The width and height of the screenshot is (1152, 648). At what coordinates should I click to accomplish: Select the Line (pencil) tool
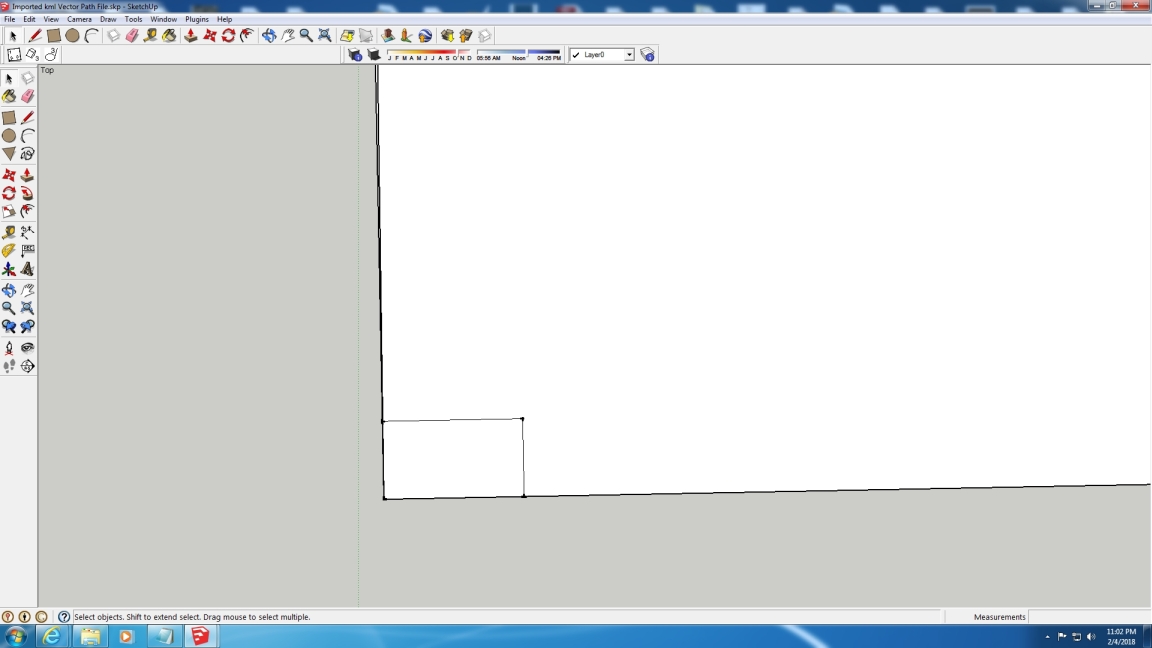tap(35, 35)
